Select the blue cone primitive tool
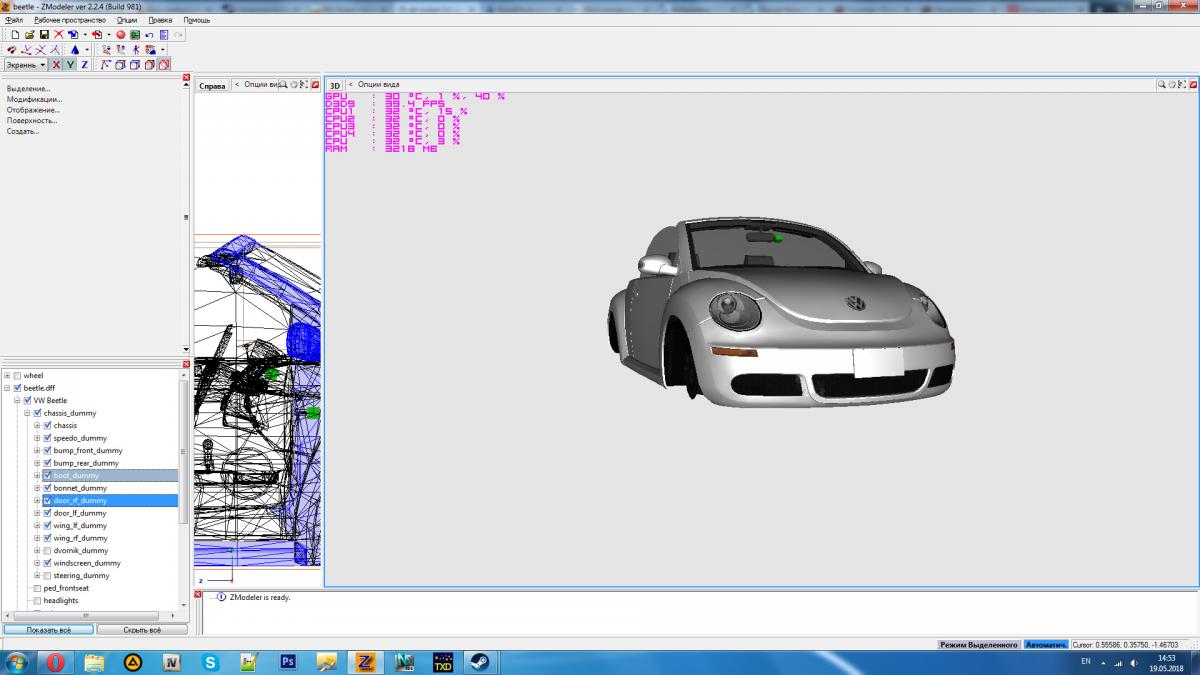1200x675 pixels. tap(74, 49)
